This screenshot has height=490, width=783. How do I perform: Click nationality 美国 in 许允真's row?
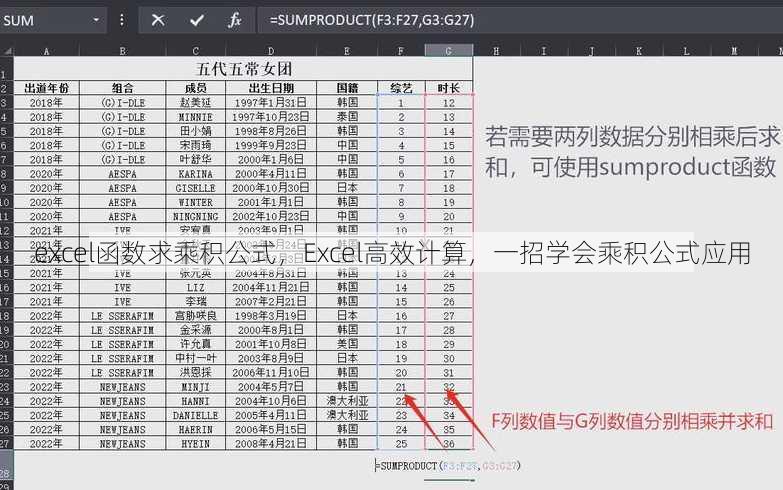(x=347, y=344)
